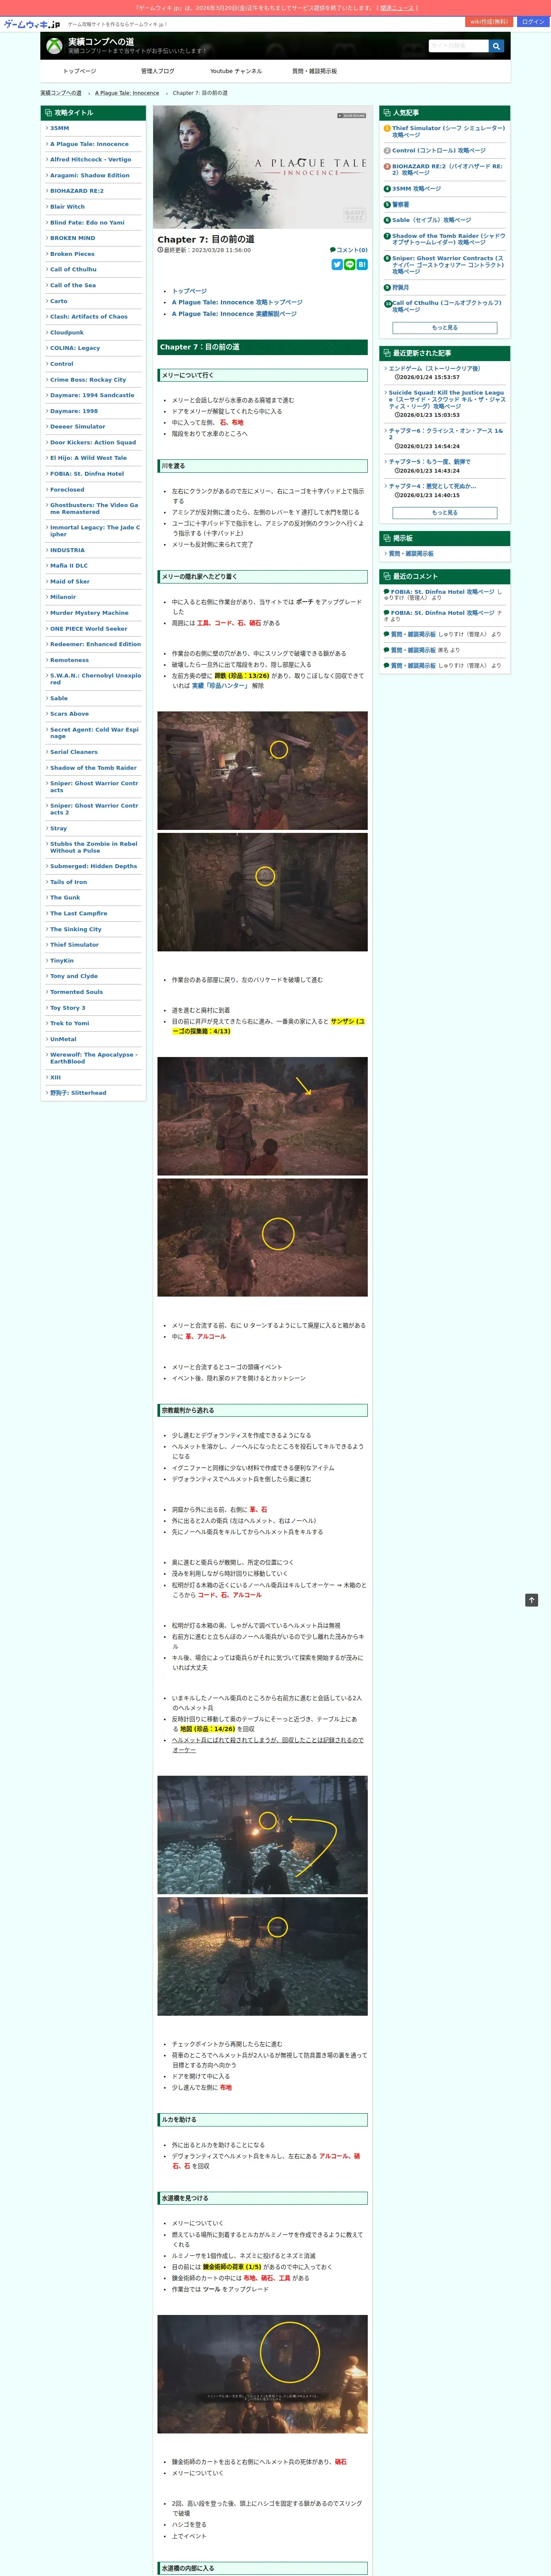The width and height of the screenshot is (551, 2576).
Task: Open Stray sidebar entry
Action: [x=58, y=828]
